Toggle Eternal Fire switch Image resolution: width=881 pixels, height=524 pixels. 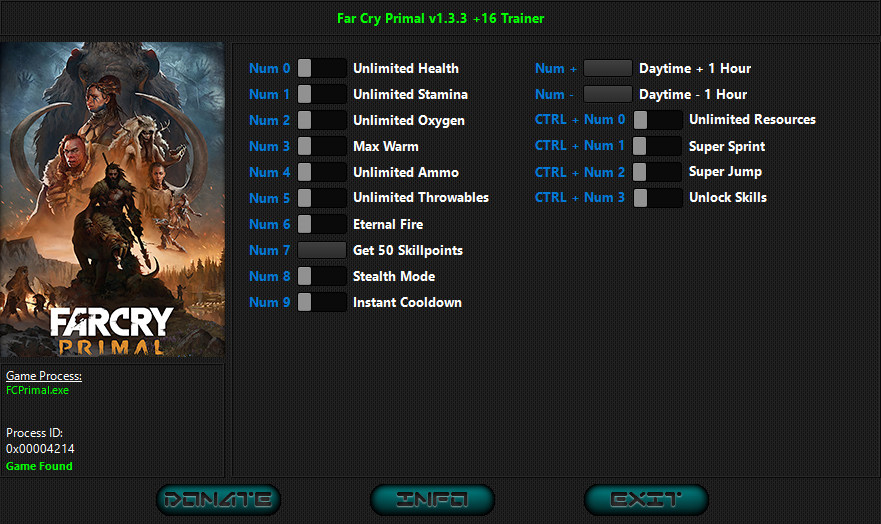click(322, 224)
